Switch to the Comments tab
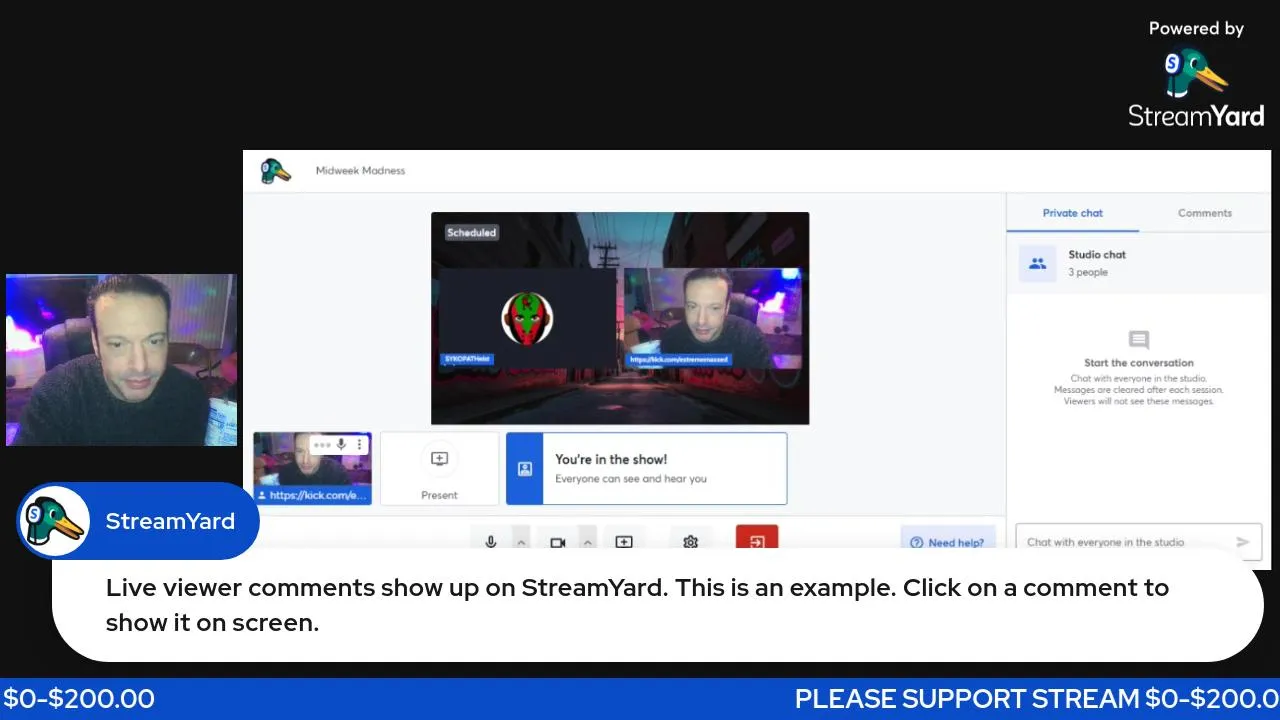The width and height of the screenshot is (1280, 720). (x=1204, y=213)
